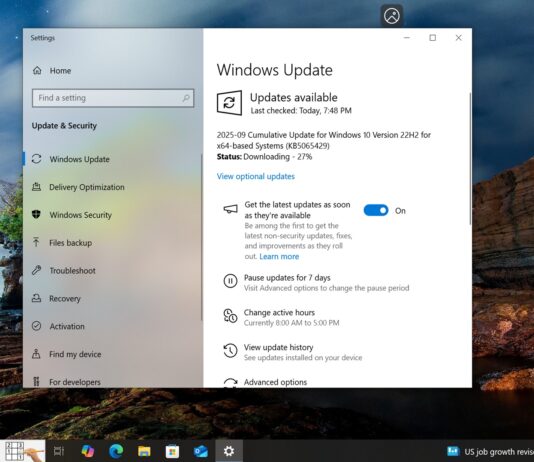Click the Windows Update sidebar sync icon
Screen dimensions: 534x462
(x=36, y=159)
